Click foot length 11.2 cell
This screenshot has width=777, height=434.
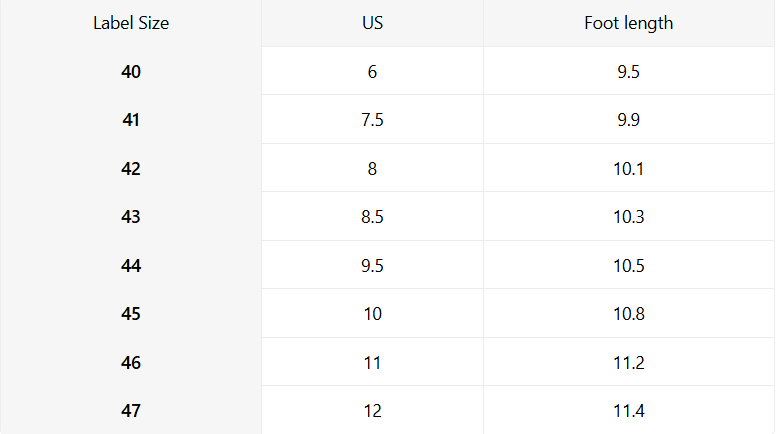[x=628, y=363]
